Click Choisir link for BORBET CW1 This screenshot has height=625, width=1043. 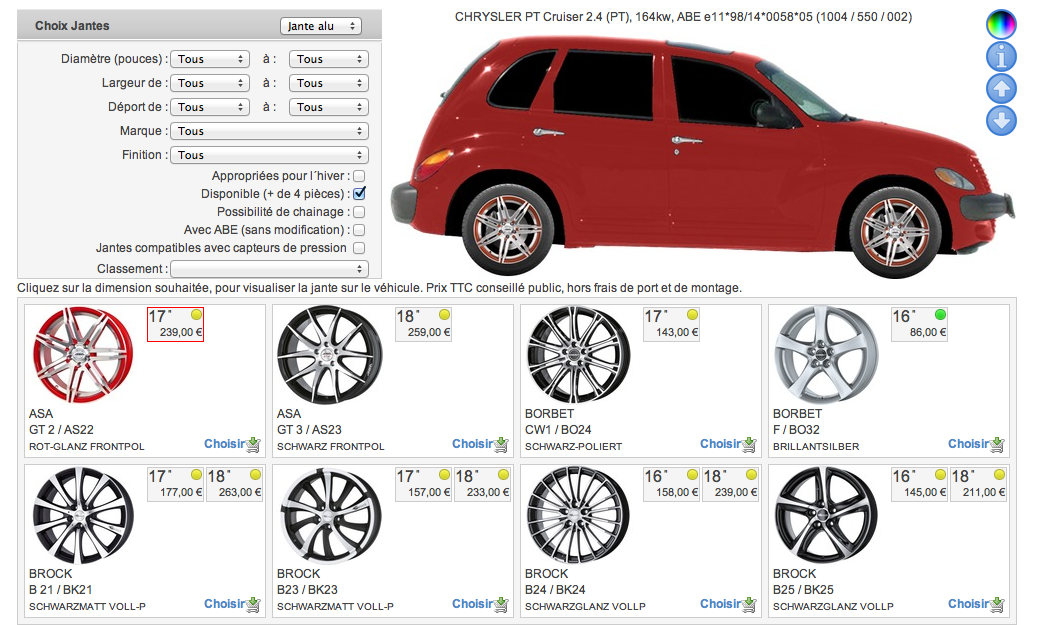720,444
